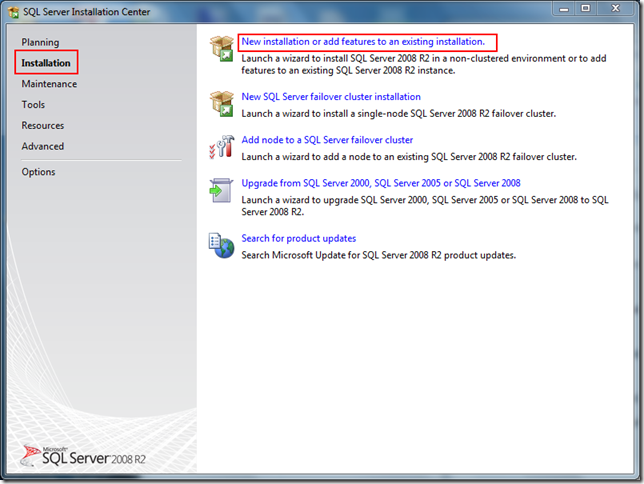Screen dimensions: 644x484
Task: Select the Installation page in sidebar
Action: (x=46, y=63)
